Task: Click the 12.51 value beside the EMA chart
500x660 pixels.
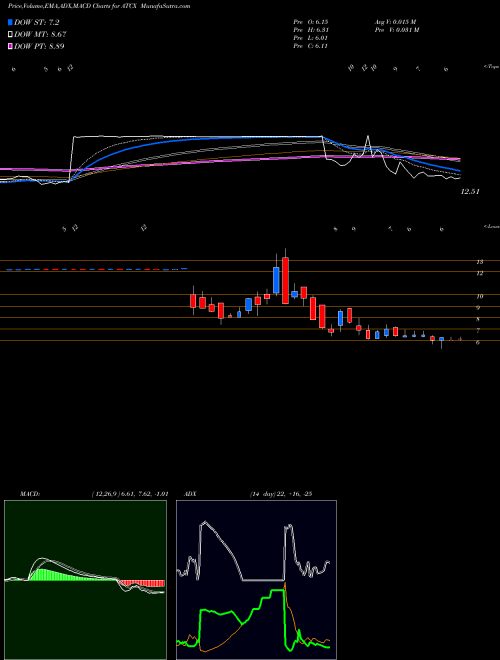Action: (470, 192)
